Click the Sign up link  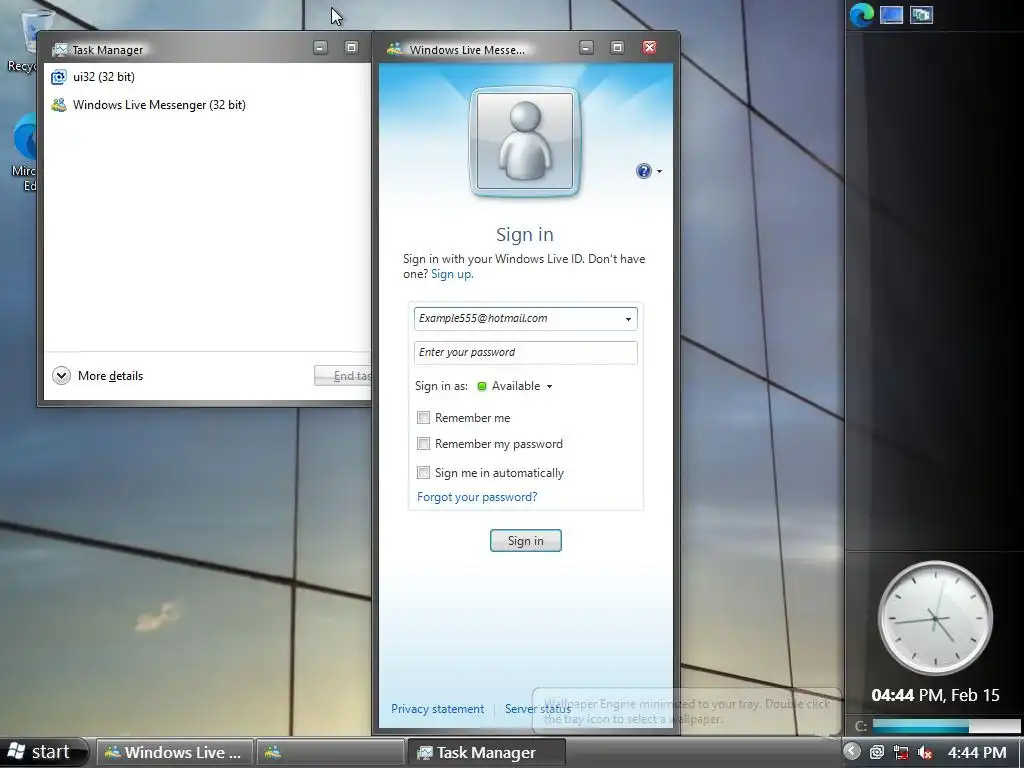pos(452,274)
